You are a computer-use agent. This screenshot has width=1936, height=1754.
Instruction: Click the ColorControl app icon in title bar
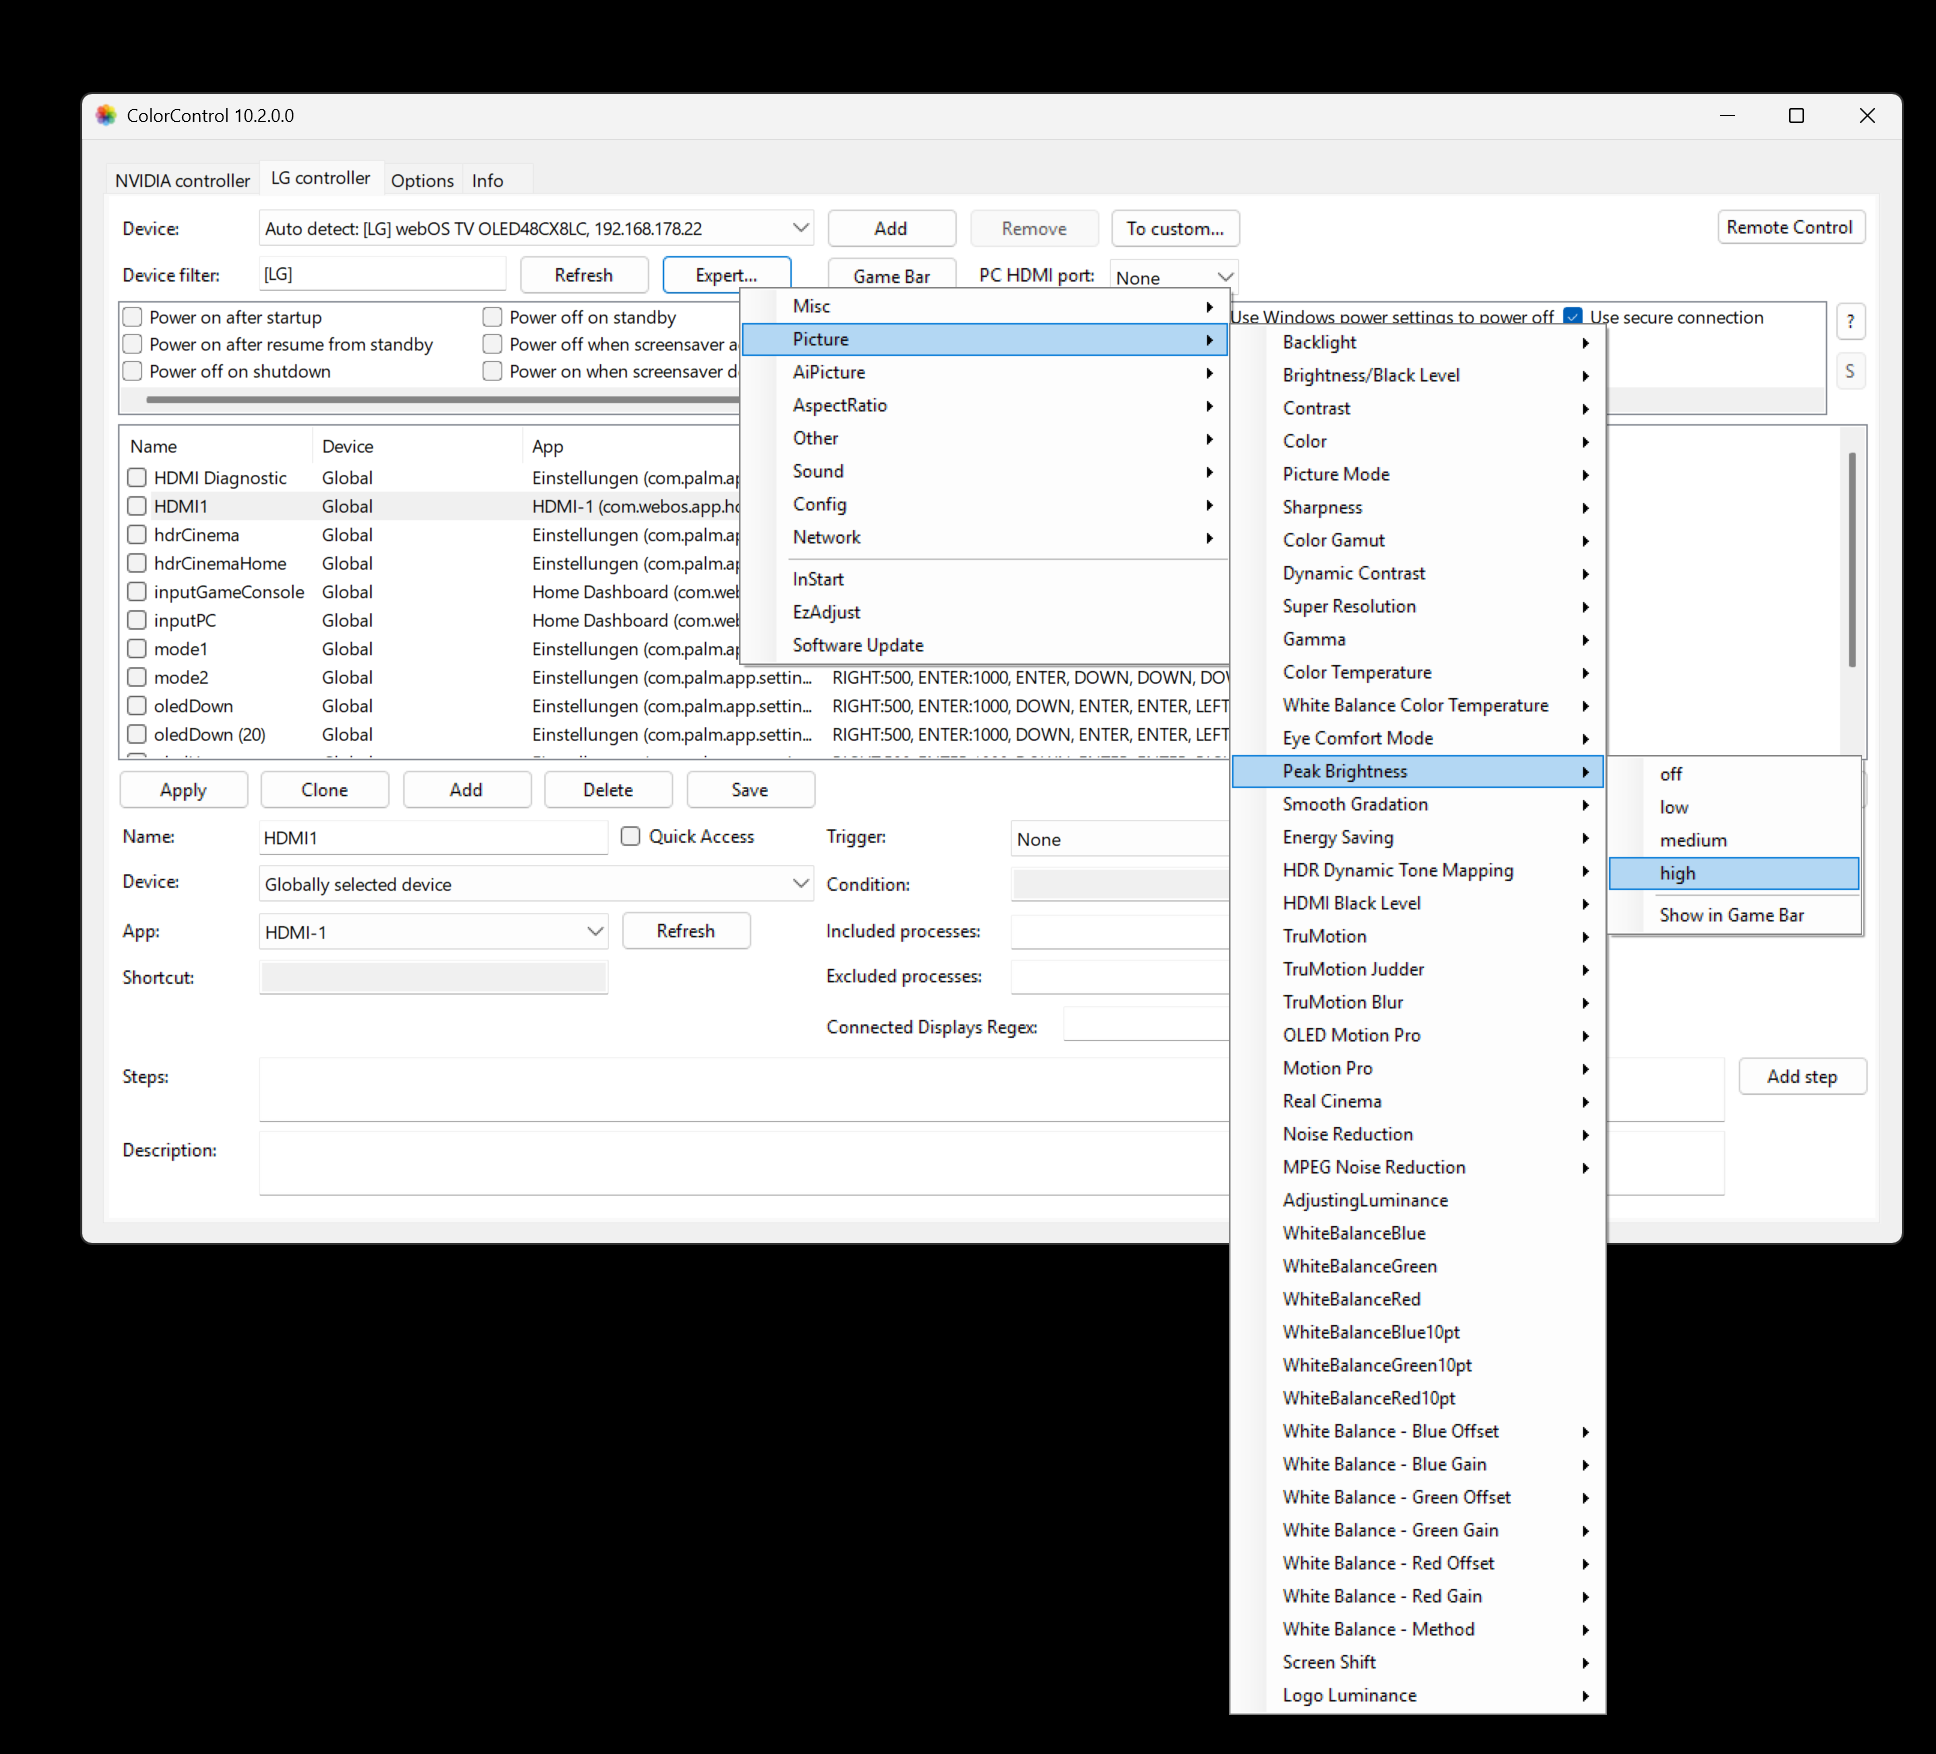click(x=106, y=115)
